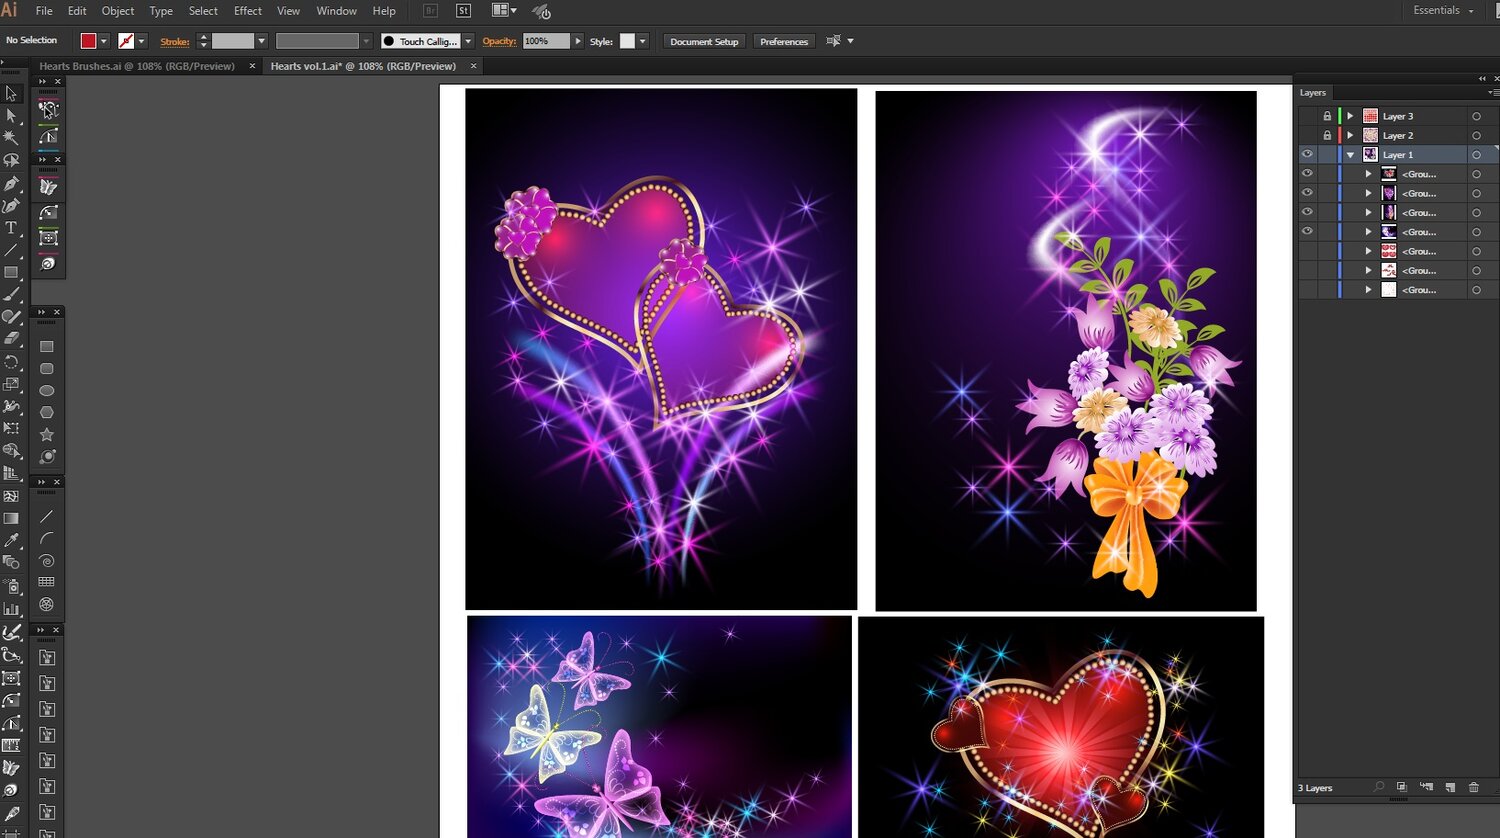
Task: Expand Layer 2 contents
Action: [x=1350, y=135]
